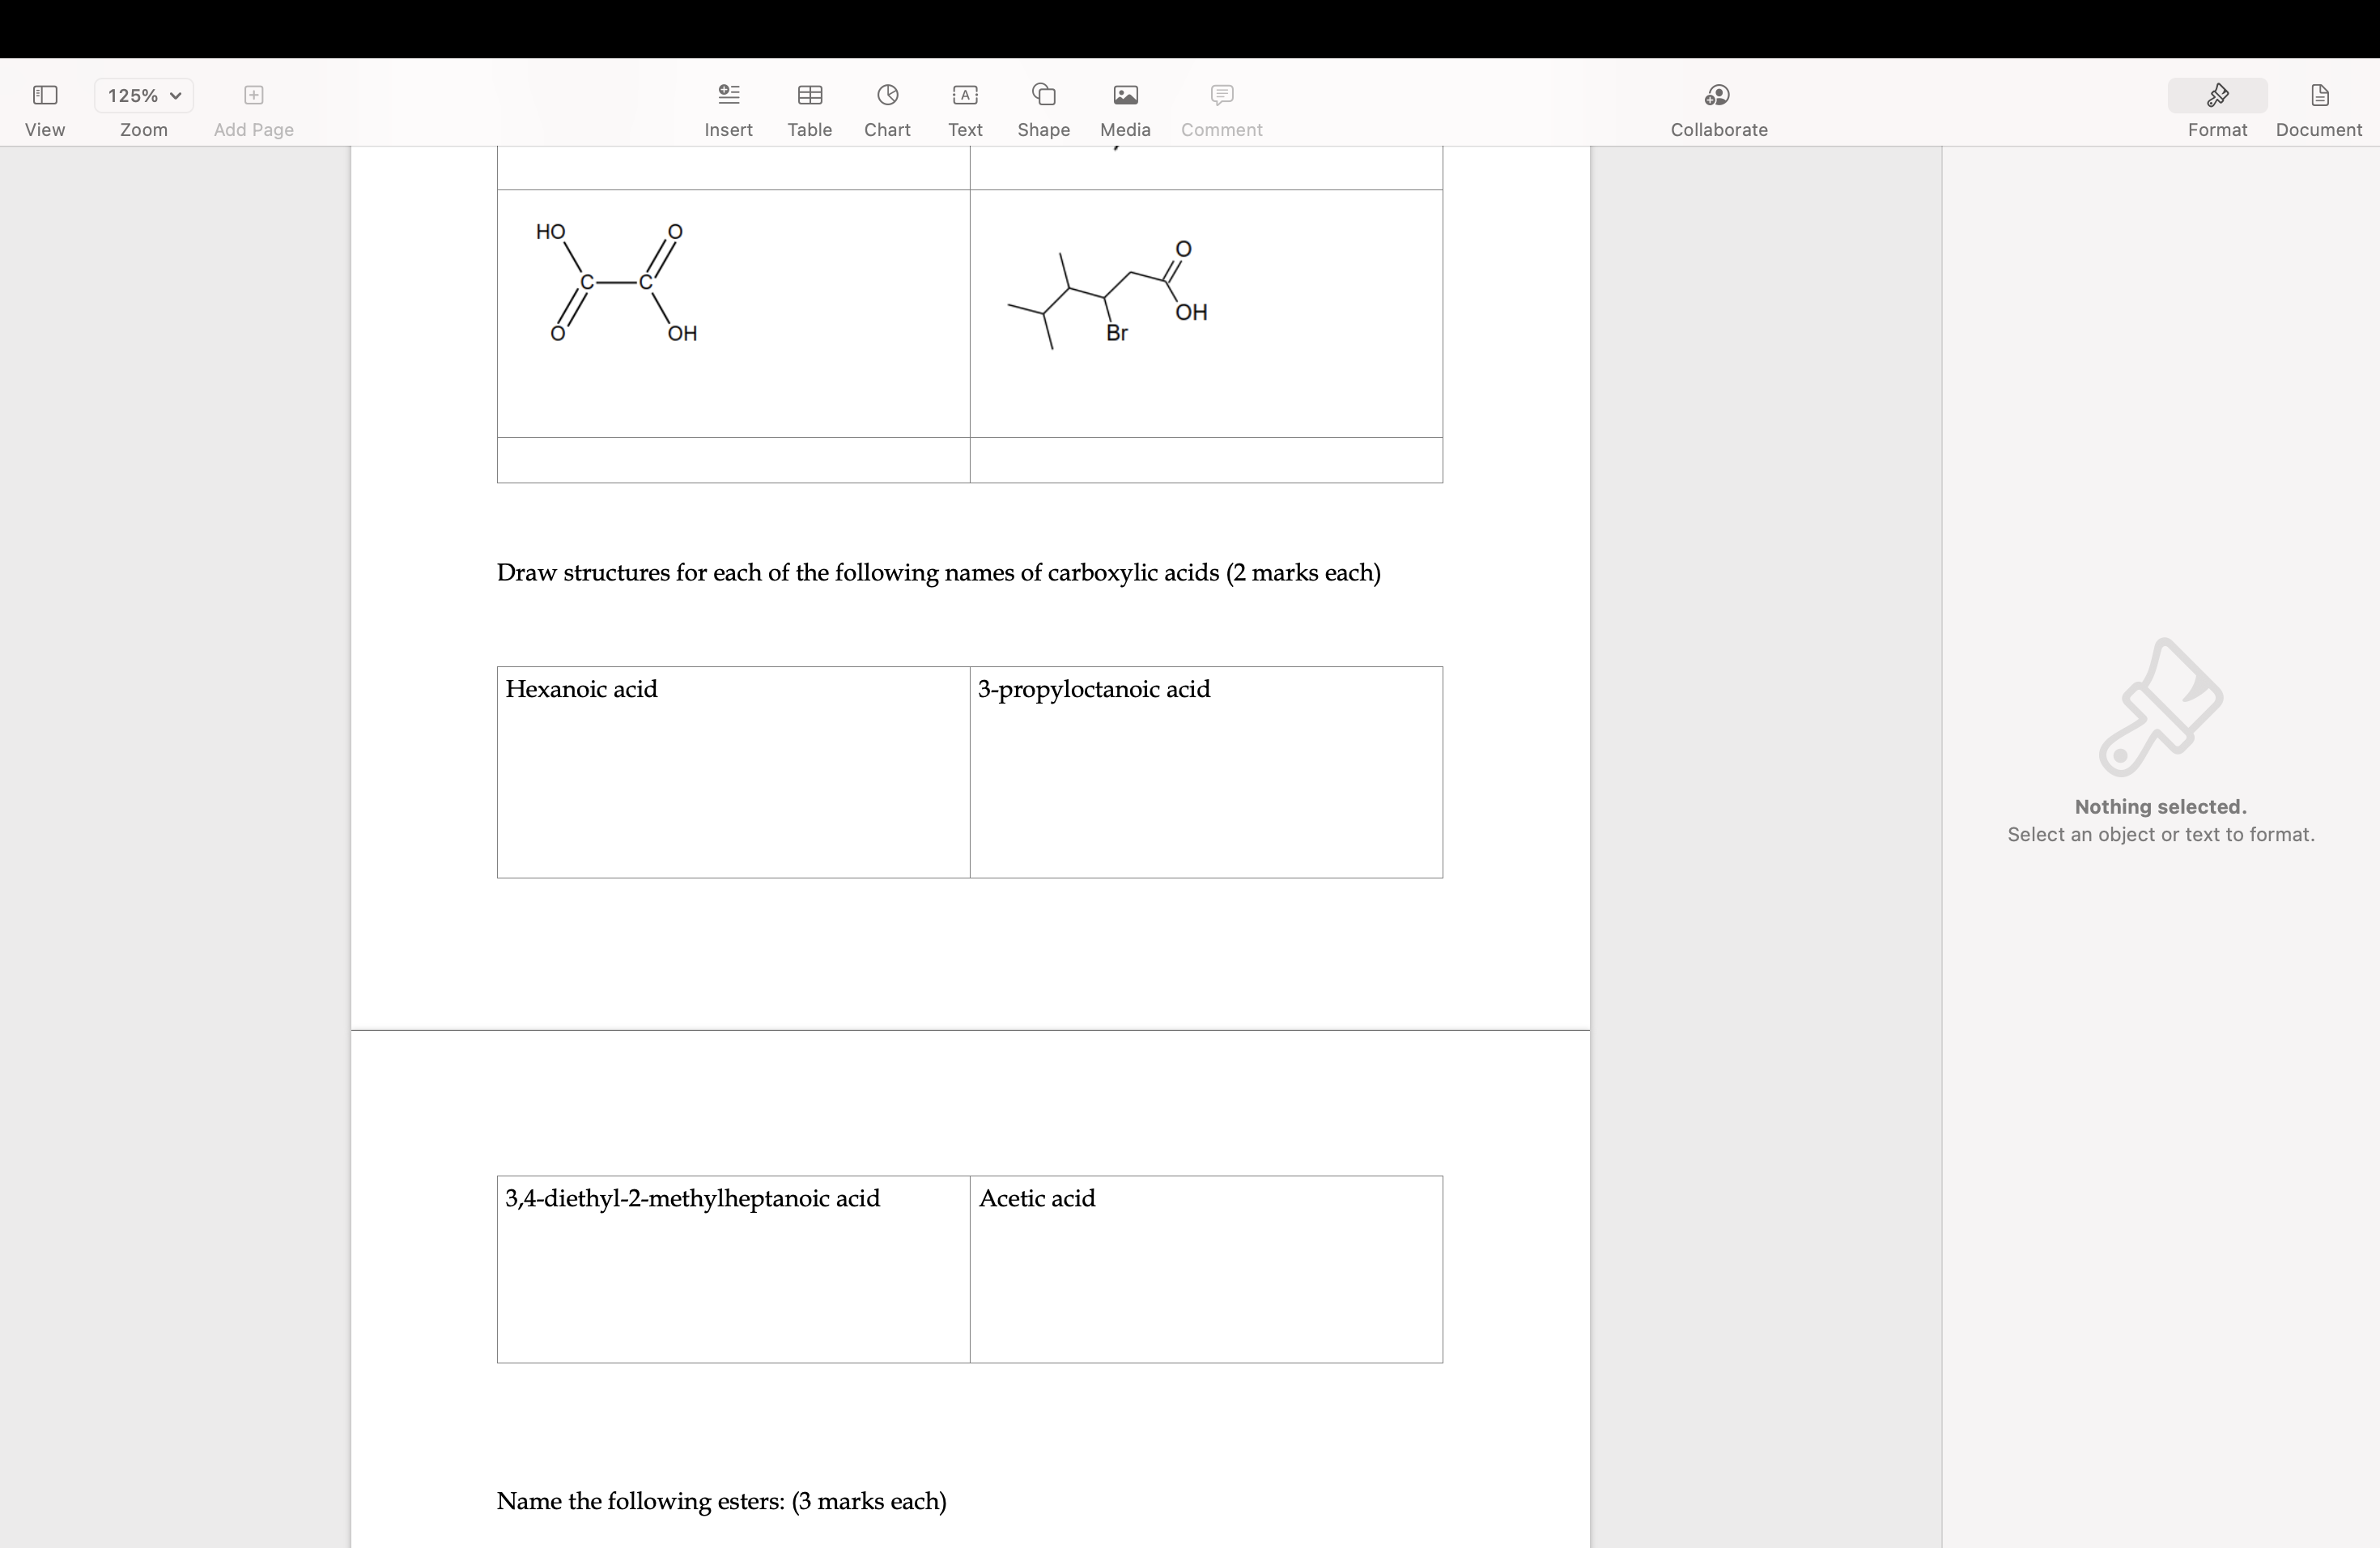
Task: Expand the 125% zoom selector
Action: pyautogui.click(x=143, y=95)
